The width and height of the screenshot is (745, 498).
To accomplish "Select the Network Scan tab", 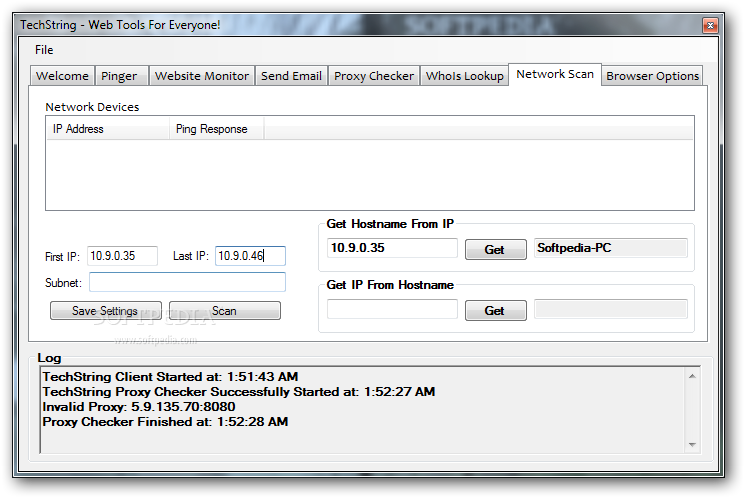I will [555, 74].
